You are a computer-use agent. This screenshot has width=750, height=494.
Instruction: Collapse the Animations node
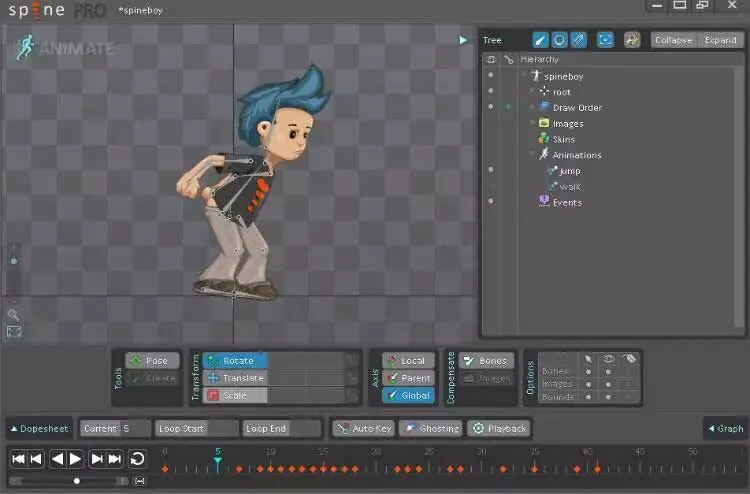532,154
